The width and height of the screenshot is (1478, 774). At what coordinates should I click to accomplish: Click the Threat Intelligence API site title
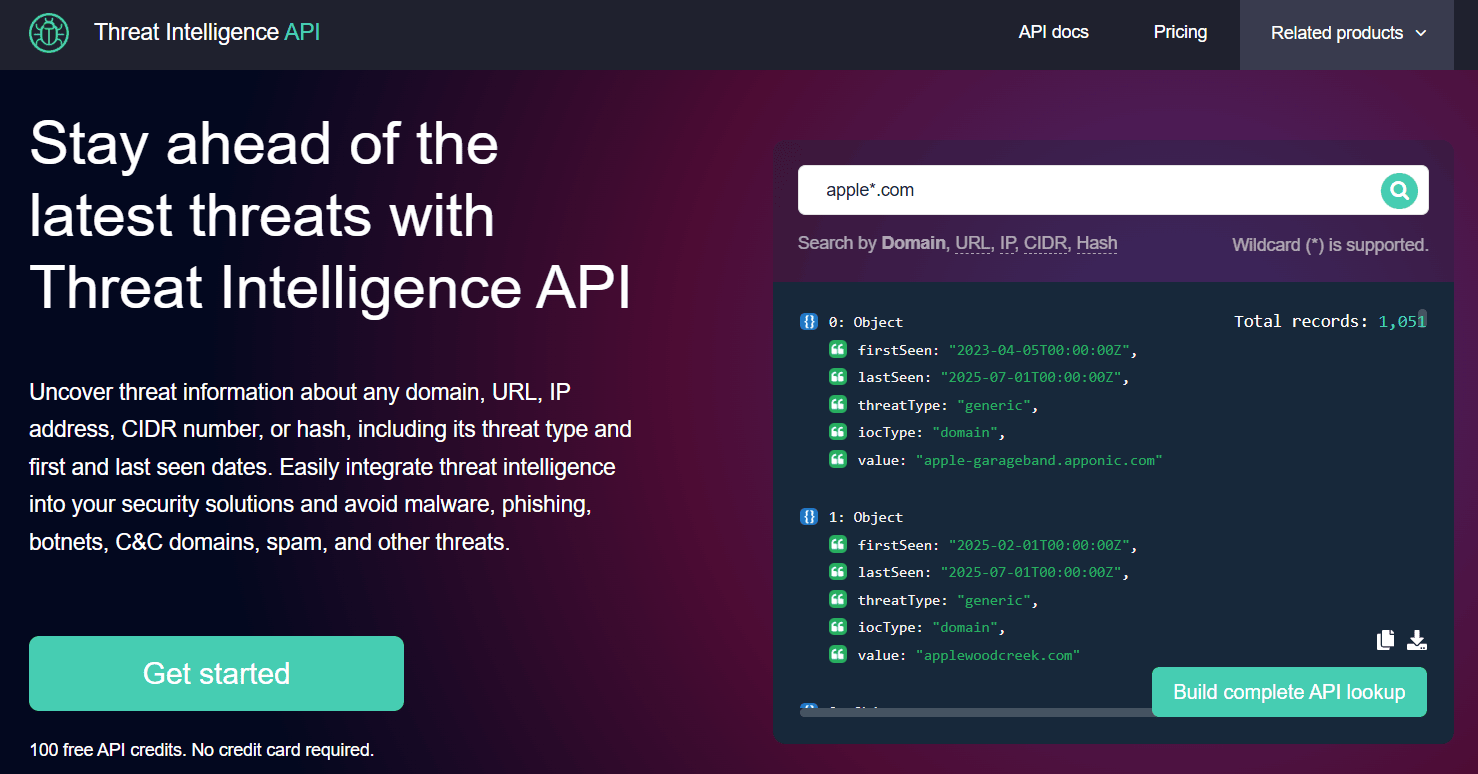[207, 32]
